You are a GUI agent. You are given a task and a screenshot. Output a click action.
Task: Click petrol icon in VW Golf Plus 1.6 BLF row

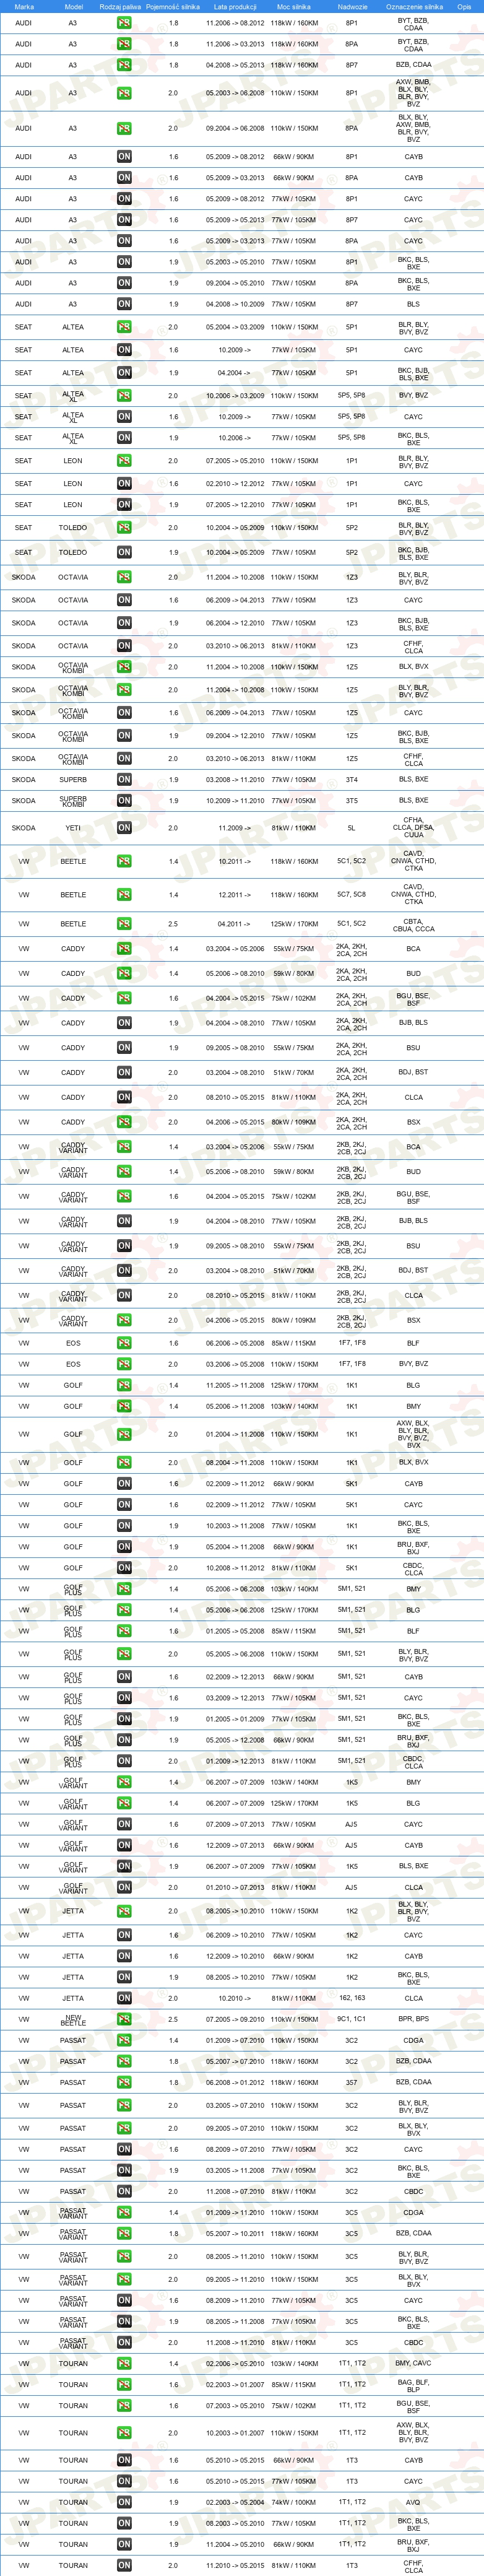pyautogui.click(x=124, y=1631)
